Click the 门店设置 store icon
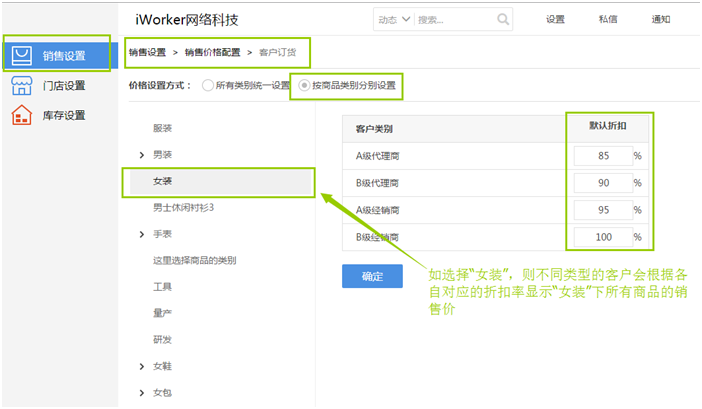The height and width of the screenshot is (409, 702). tap(21, 85)
